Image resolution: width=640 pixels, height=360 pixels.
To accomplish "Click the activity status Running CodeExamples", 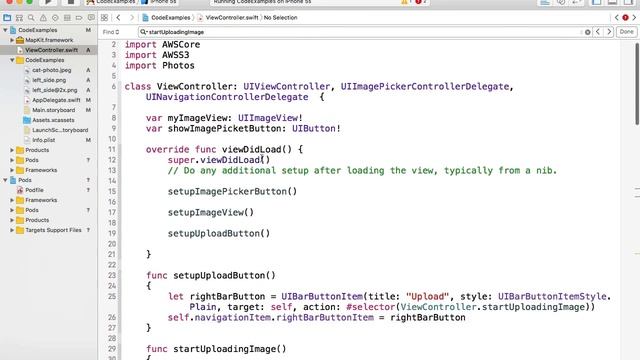I will click(x=262, y=2).
